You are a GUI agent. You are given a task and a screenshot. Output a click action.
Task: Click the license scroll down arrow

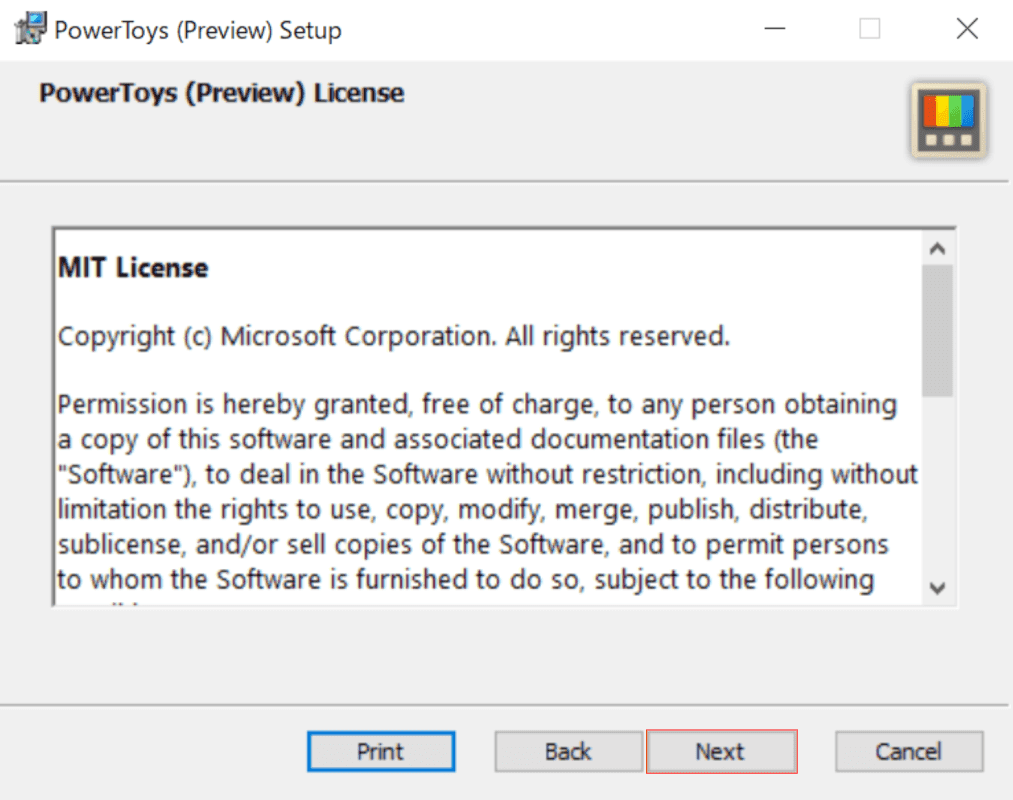937,588
